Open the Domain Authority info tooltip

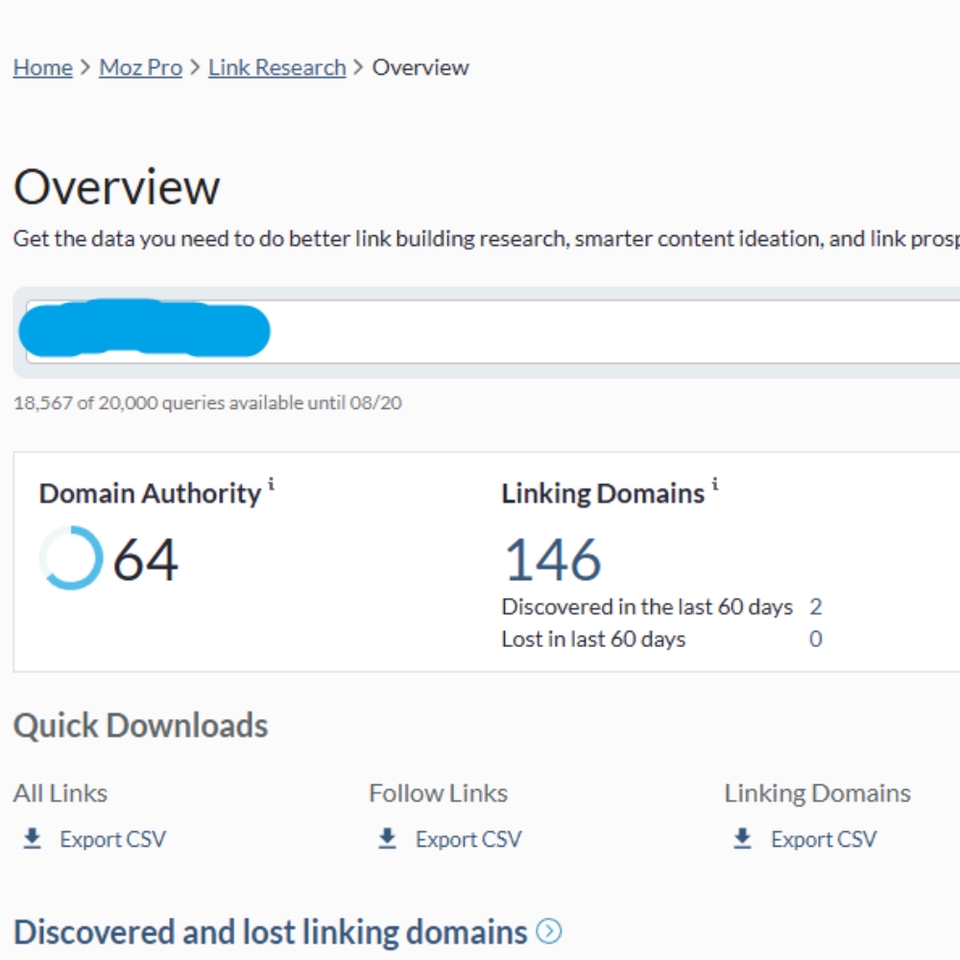tap(272, 483)
